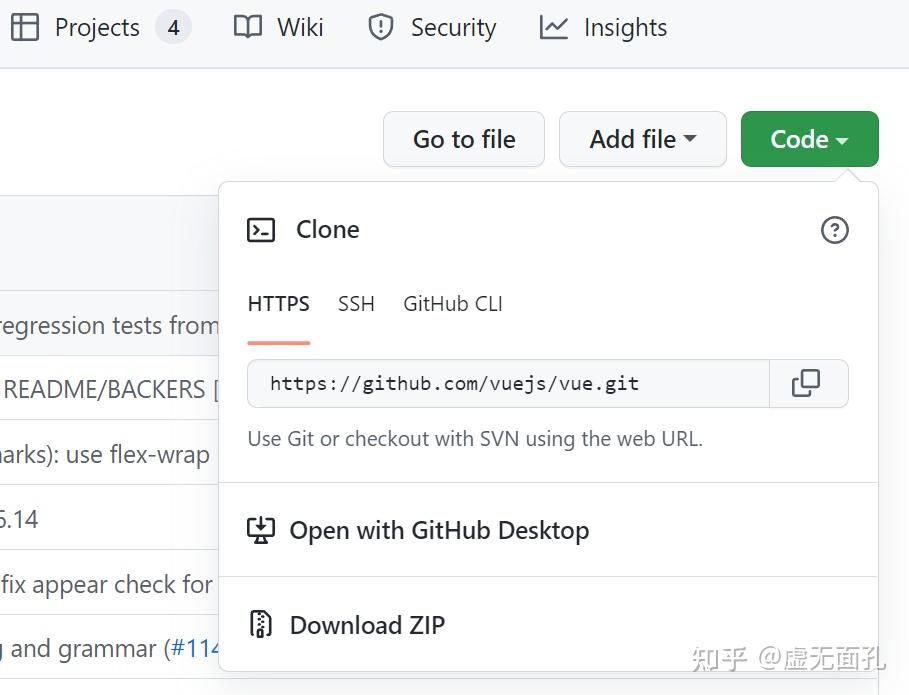Click the Insights graph icon
Image resolution: width=909 pixels, height=695 pixels.
coord(553,28)
